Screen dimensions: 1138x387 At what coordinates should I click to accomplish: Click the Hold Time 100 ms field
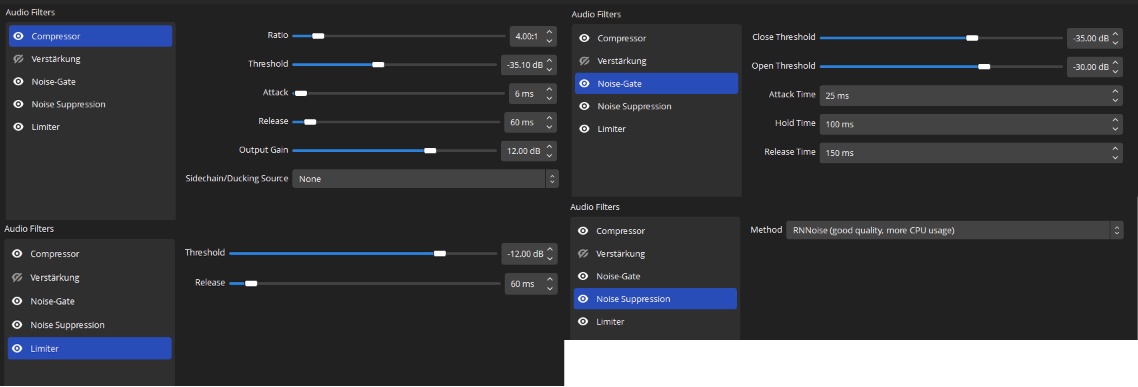coord(971,124)
